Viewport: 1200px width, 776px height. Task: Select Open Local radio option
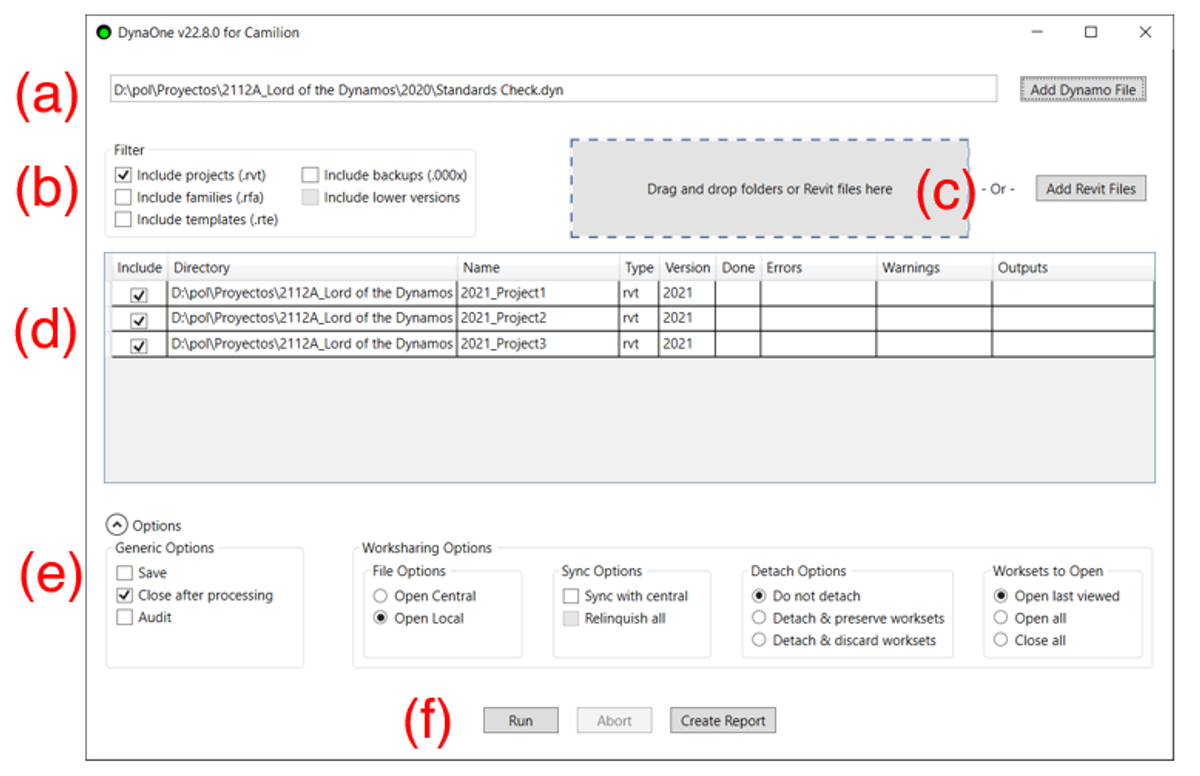point(380,618)
